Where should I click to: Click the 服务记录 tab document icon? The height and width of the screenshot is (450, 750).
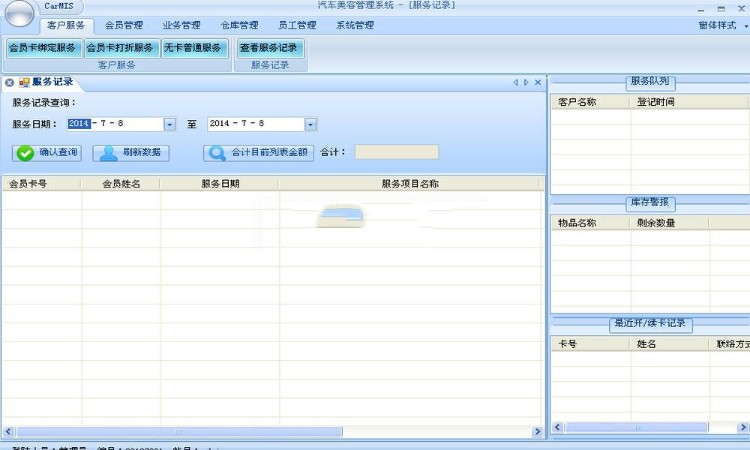pos(24,83)
